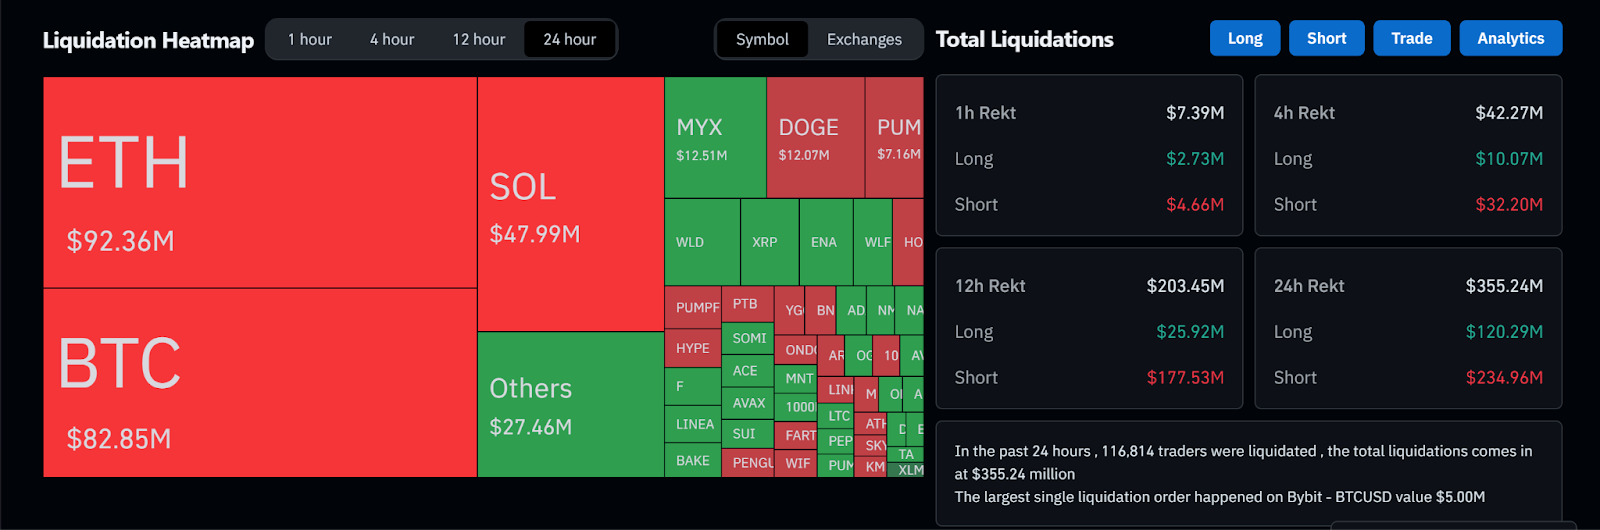Click the blue Long button
The height and width of the screenshot is (530, 1600).
pos(1245,39)
